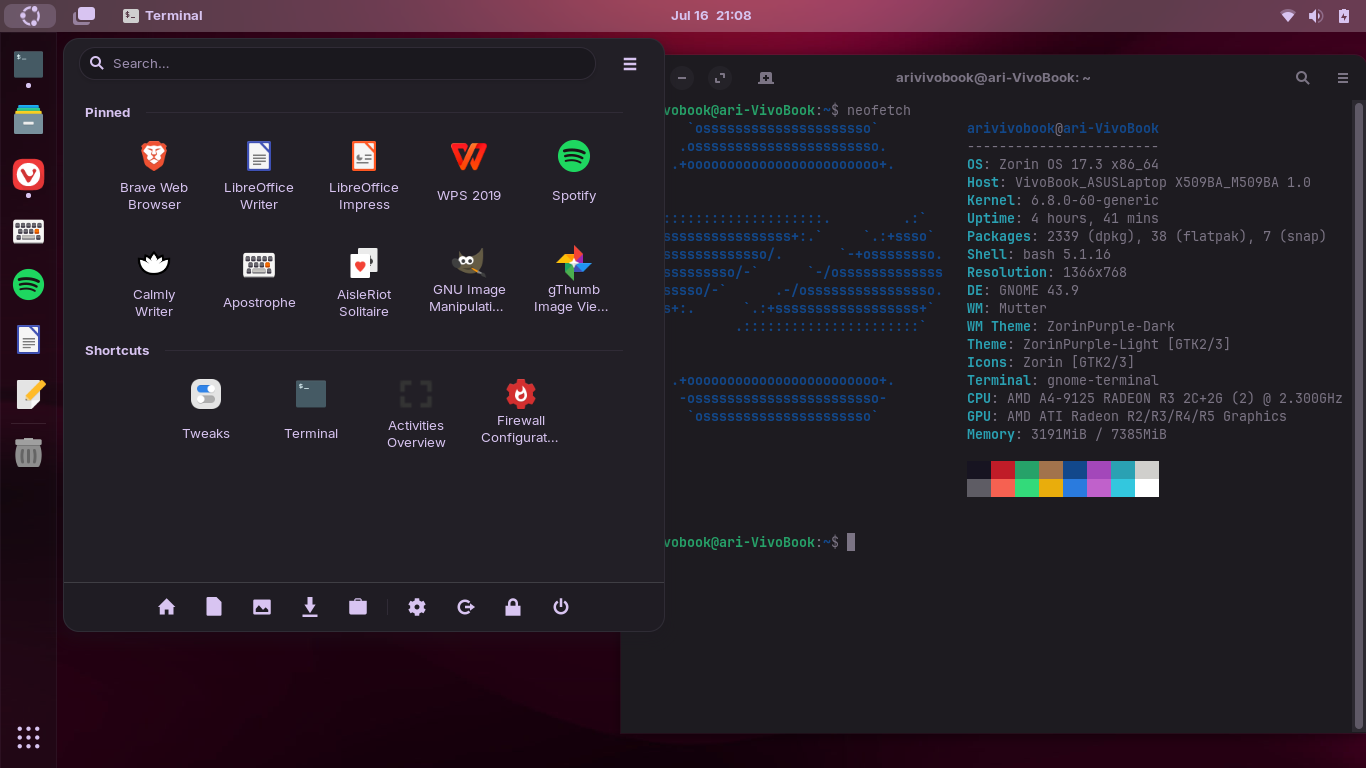Open the workspaces icon in the top bar

click(x=85, y=15)
